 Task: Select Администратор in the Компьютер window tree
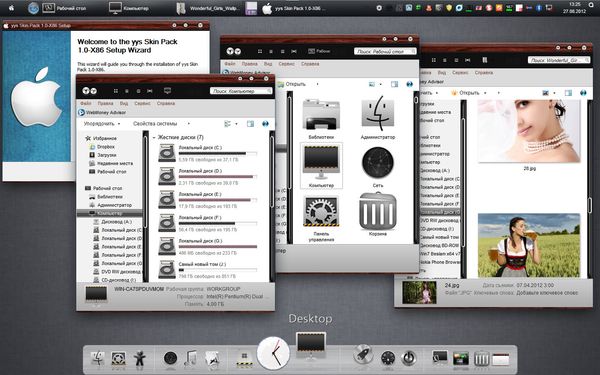(x=114, y=205)
